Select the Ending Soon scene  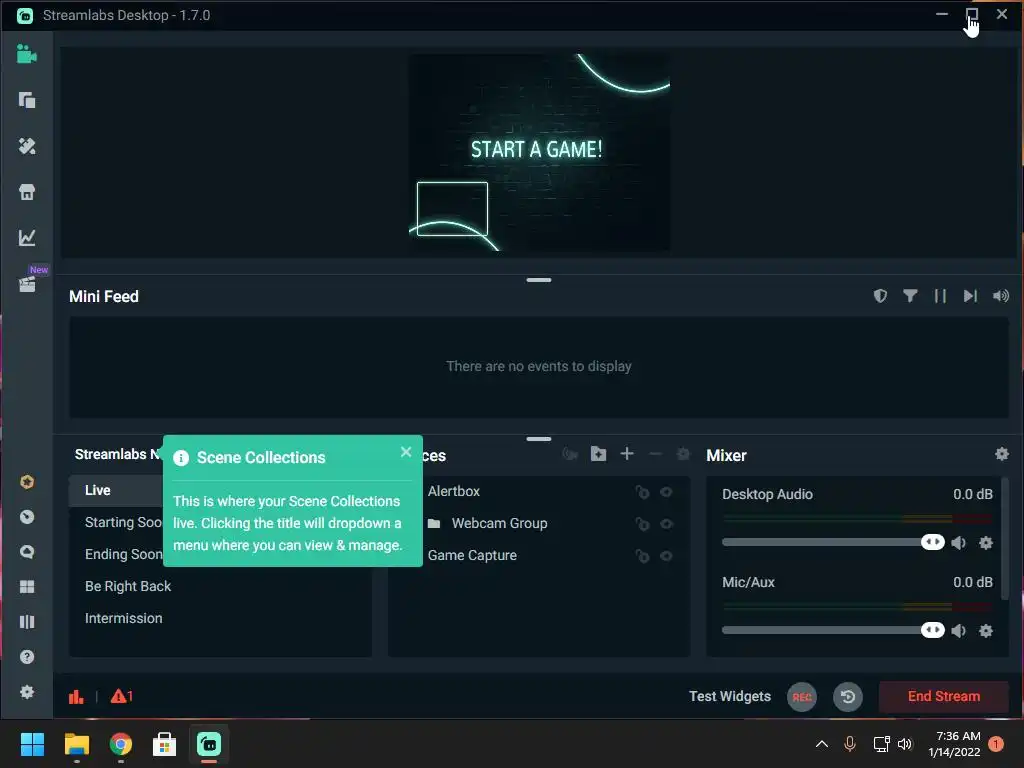tap(123, 554)
